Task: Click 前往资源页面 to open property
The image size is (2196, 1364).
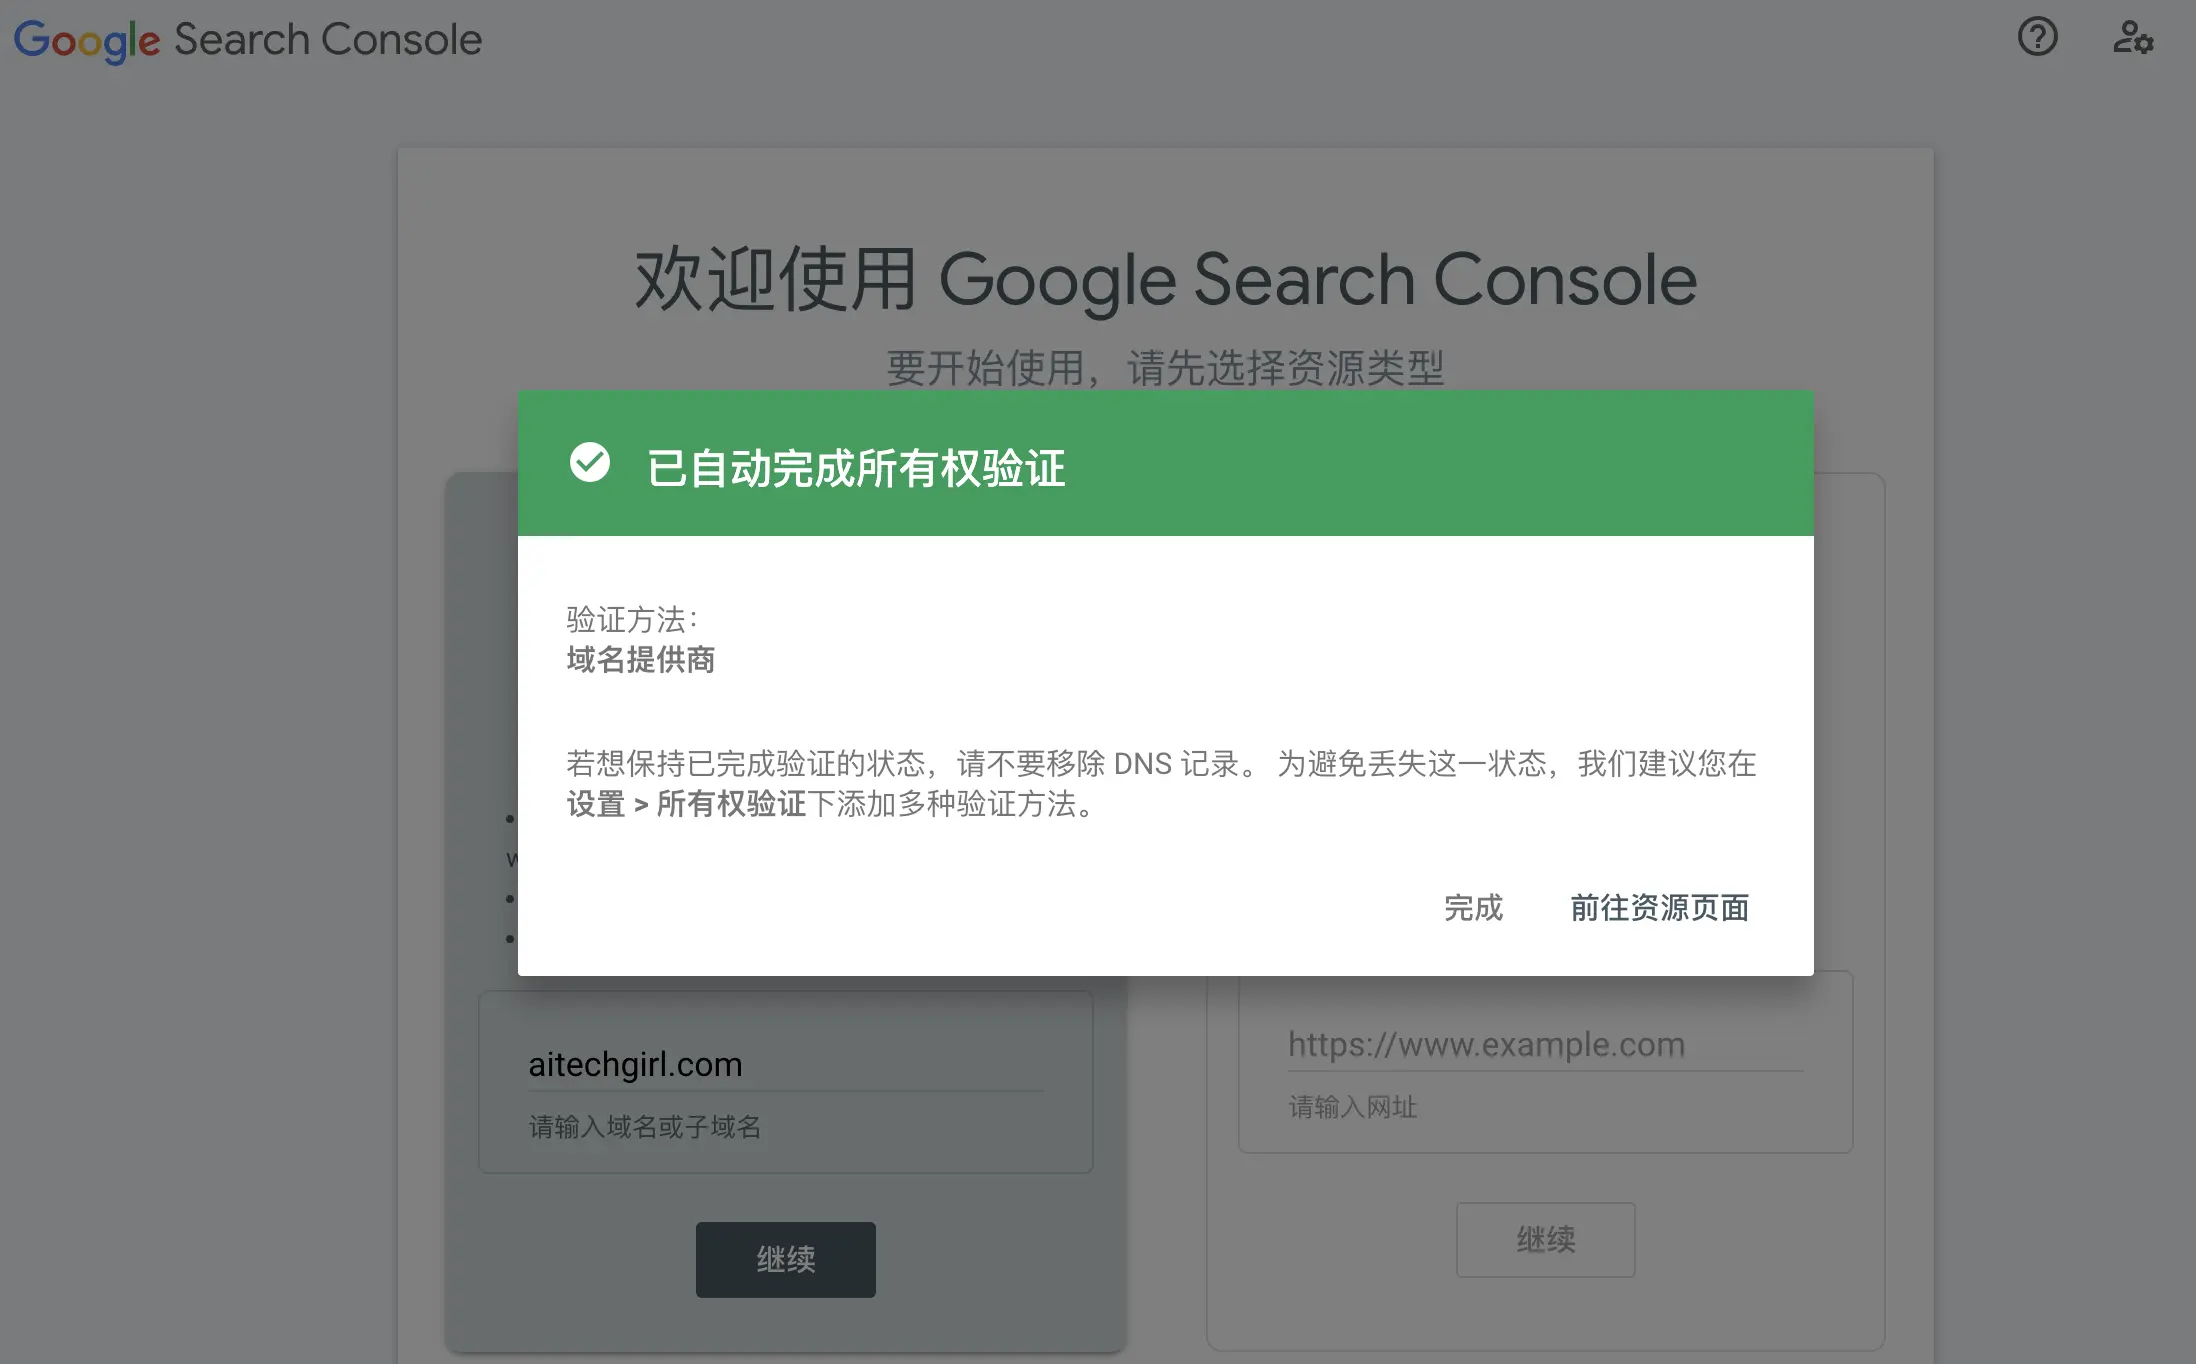Action: coord(1659,908)
